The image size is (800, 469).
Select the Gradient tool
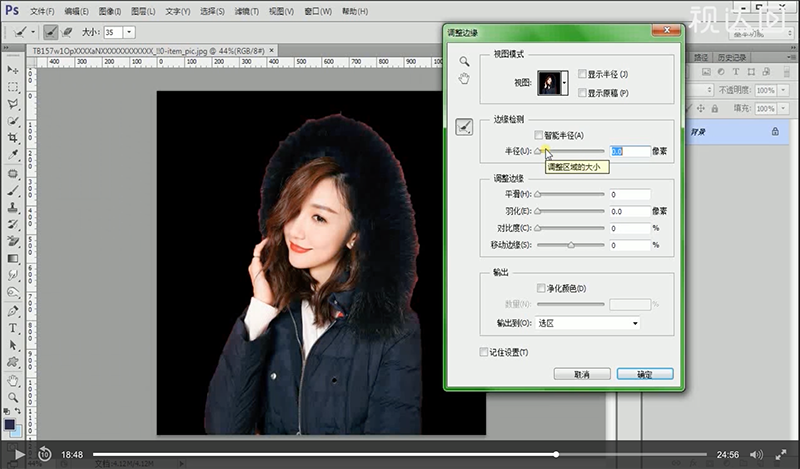click(x=13, y=258)
